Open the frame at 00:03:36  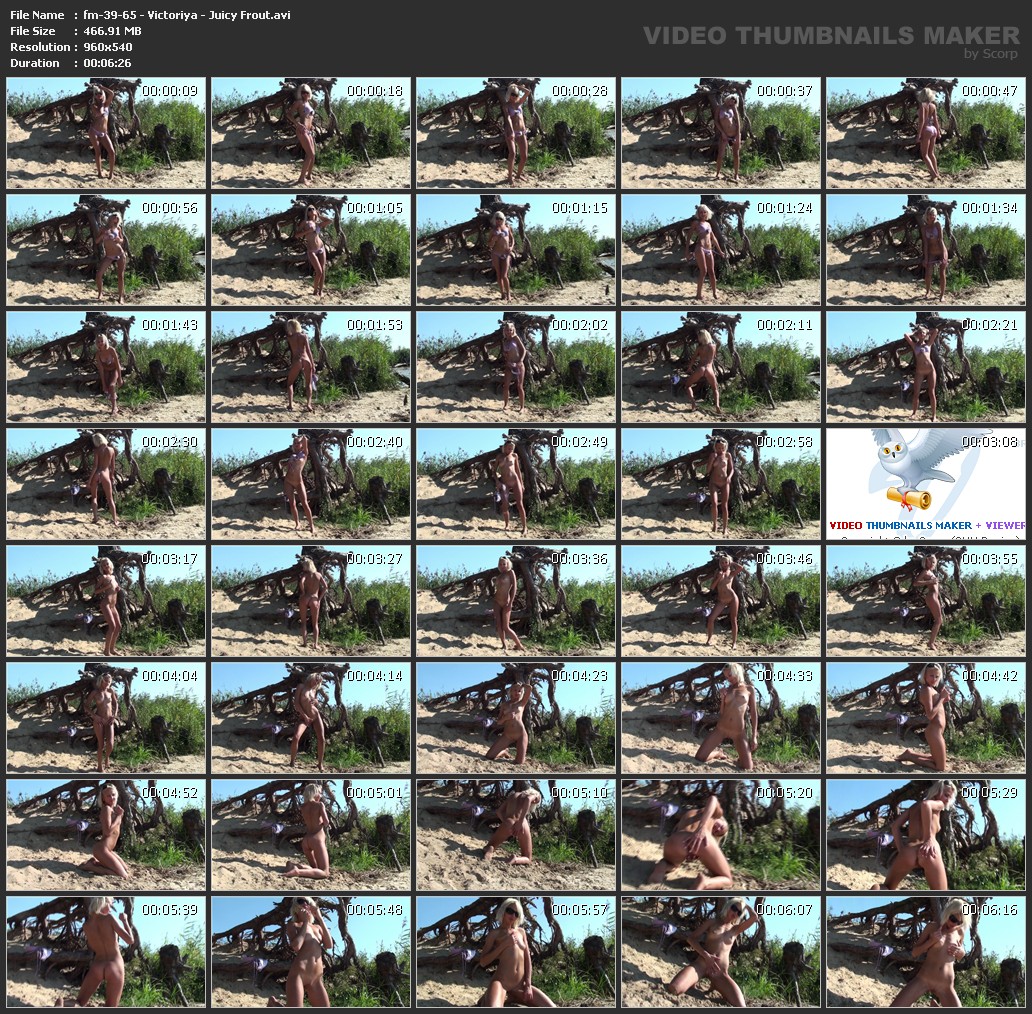pos(516,601)
